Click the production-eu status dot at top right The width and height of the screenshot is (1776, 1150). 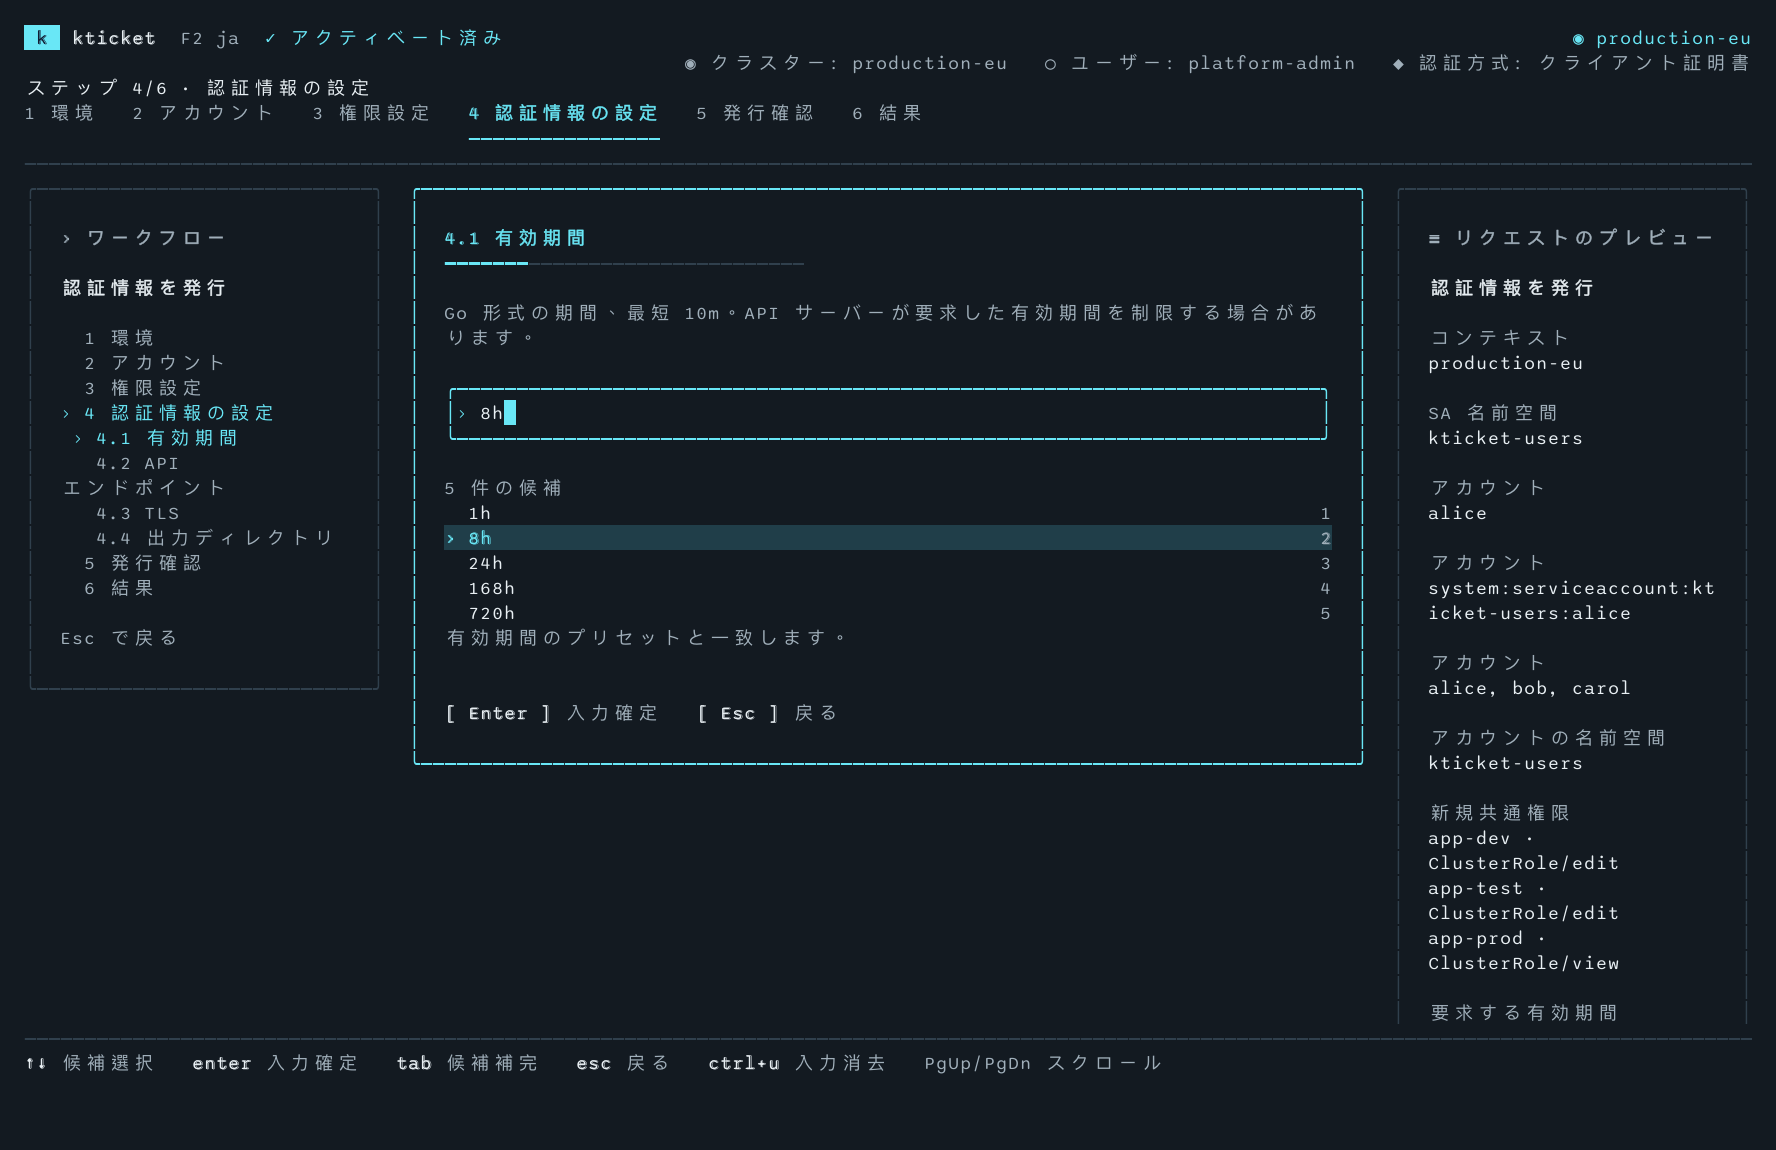click(1578, 39)
